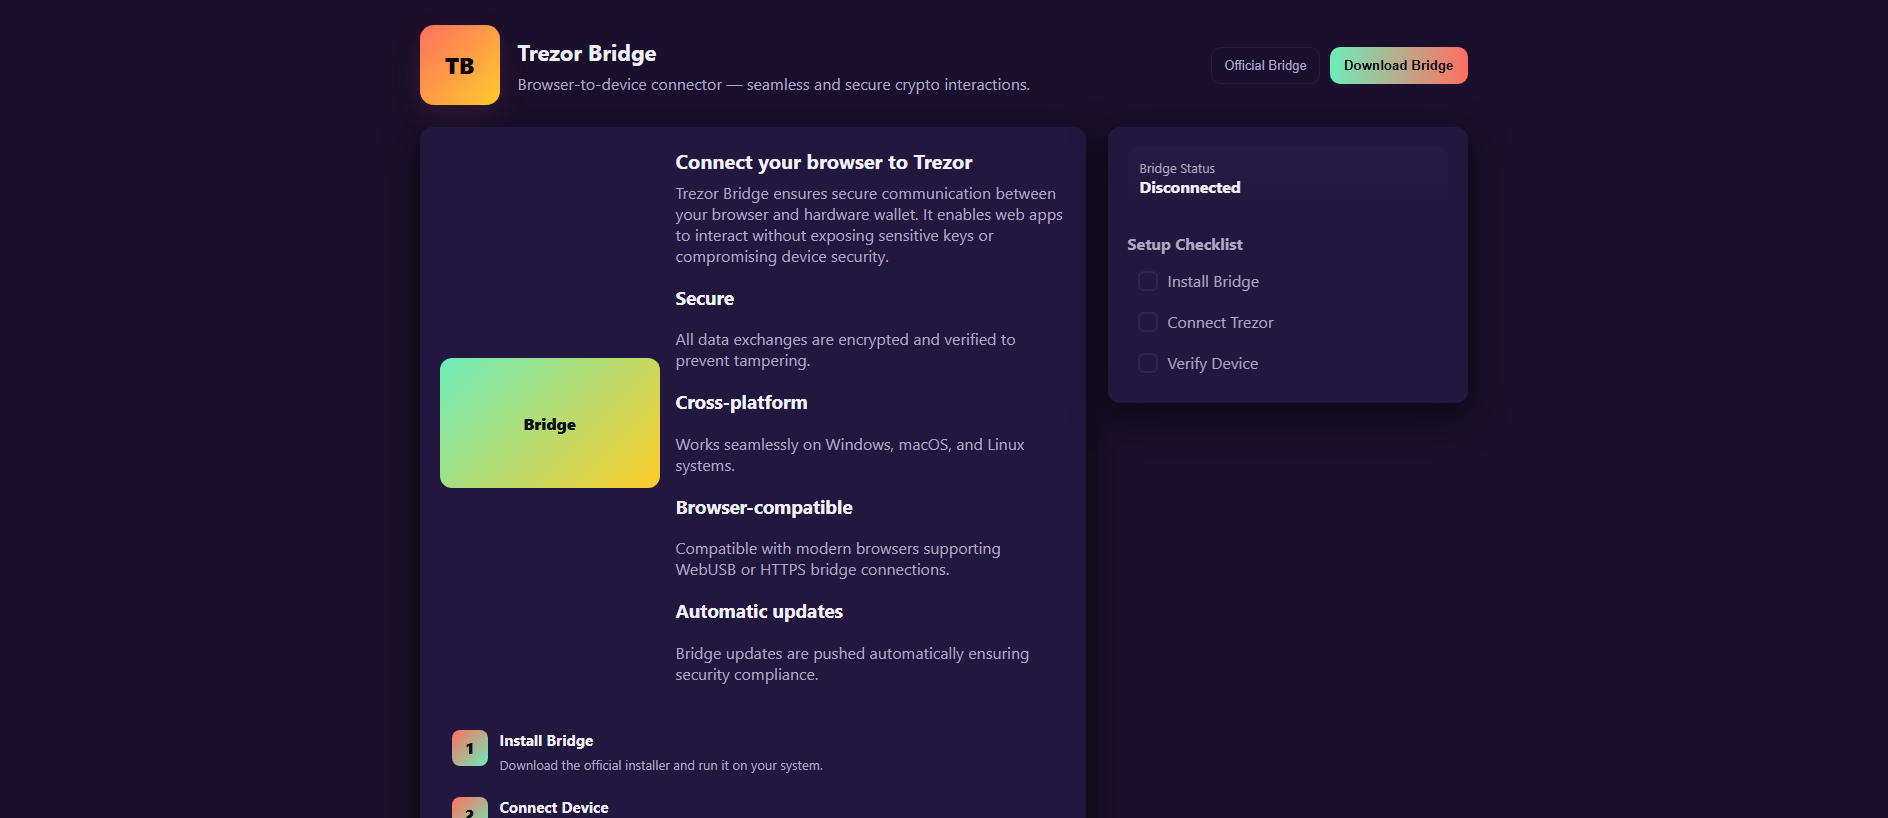Click the Browser-compatible heading

pos(764,507)
